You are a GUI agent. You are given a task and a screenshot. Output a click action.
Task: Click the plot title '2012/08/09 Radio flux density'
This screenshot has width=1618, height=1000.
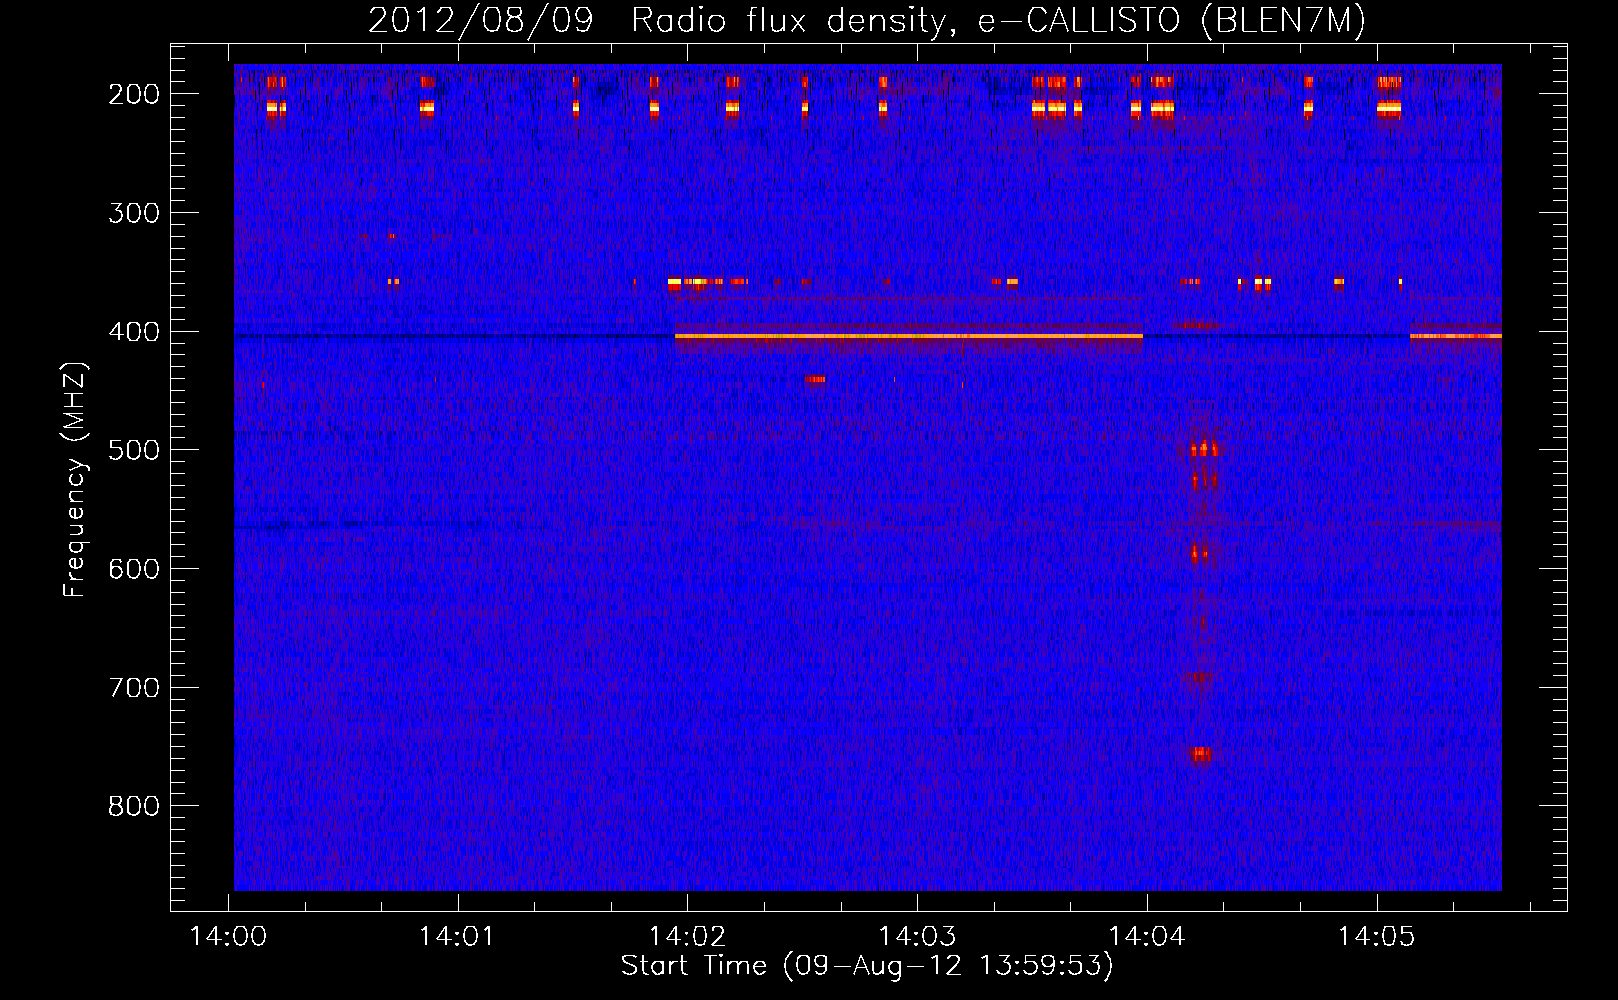[662, 20]
